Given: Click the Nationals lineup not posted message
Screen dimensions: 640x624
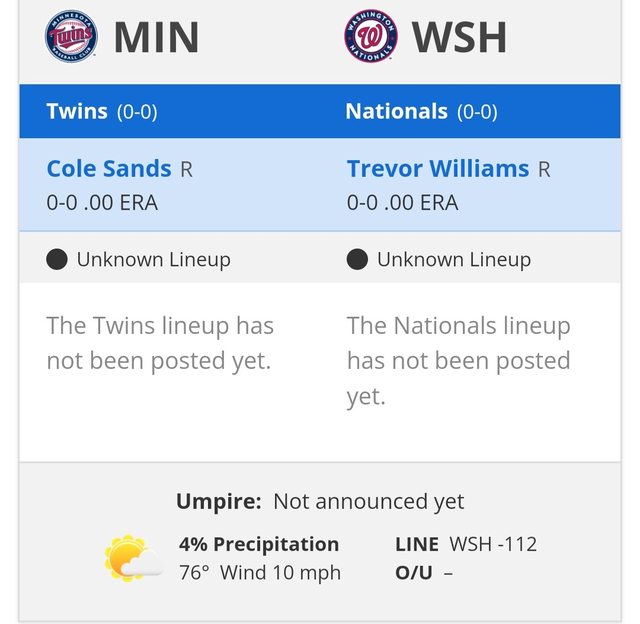Looking at the screenshot, I should pos(458,360).
